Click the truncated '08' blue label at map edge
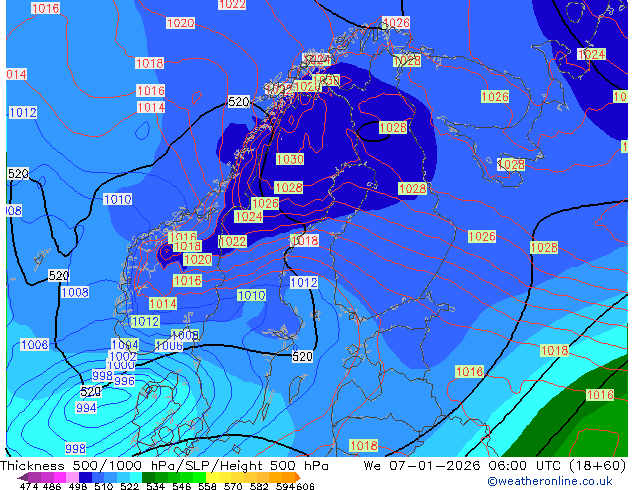Image resolution: width=634 pixels, height=490 pixels. point(14,210)
